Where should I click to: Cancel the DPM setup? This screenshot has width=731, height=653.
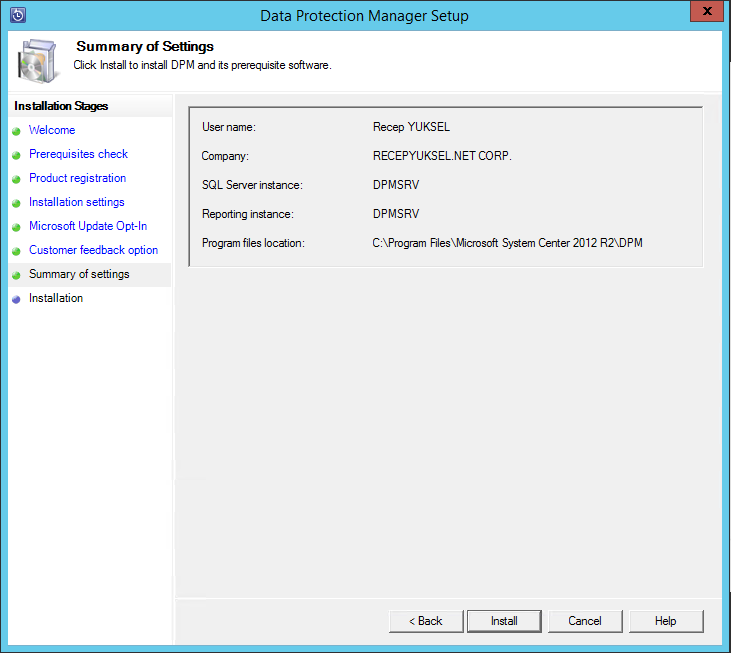585,621
